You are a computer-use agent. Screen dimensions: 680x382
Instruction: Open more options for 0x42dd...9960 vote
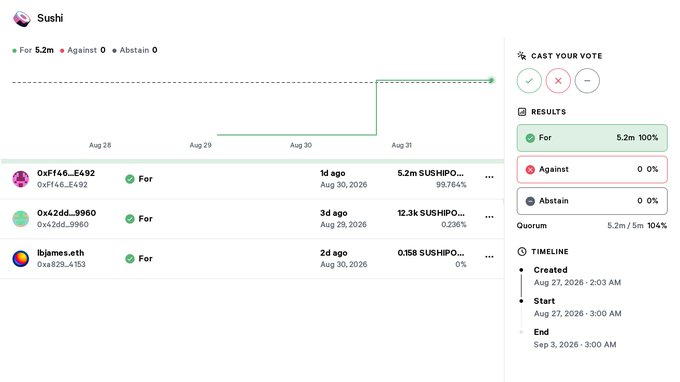489,217
